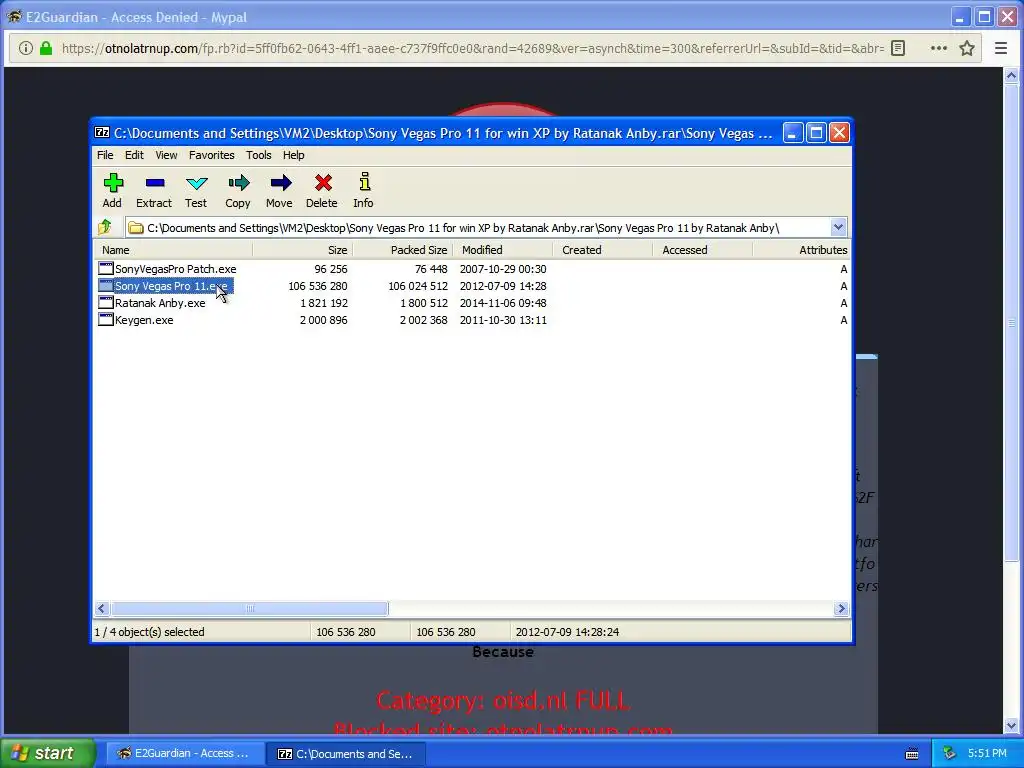Image resolution: width=1024 pixels, height=768 pixels.
Task: Open the Help menu
Action: pos(293,155)
